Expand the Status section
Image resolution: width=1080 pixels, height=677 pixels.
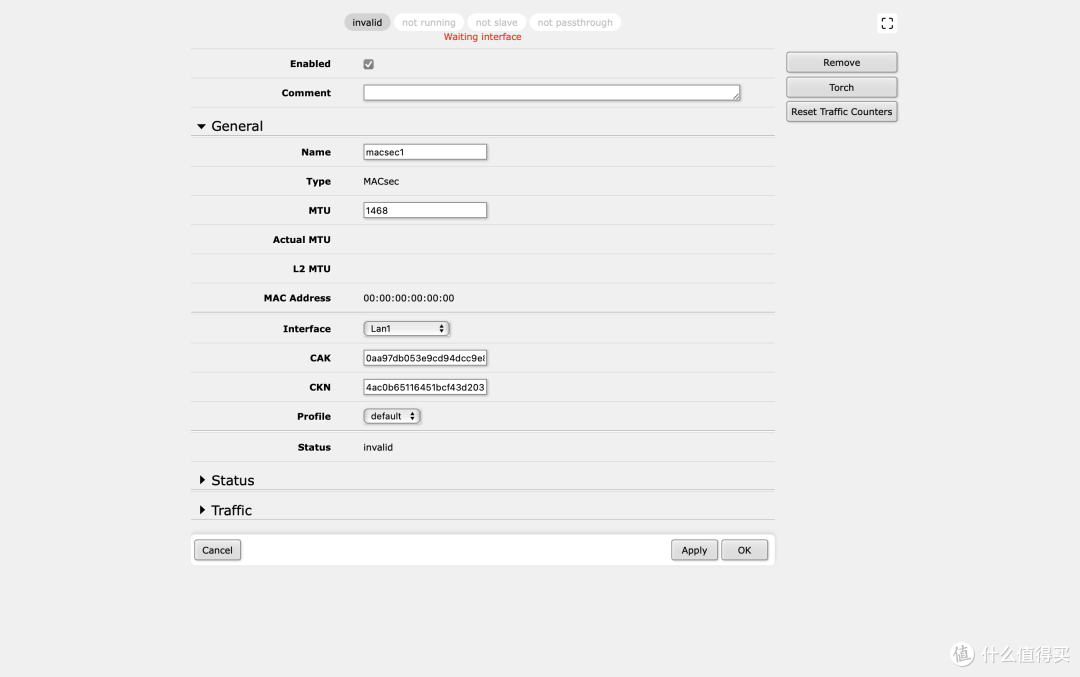[226, 480]
